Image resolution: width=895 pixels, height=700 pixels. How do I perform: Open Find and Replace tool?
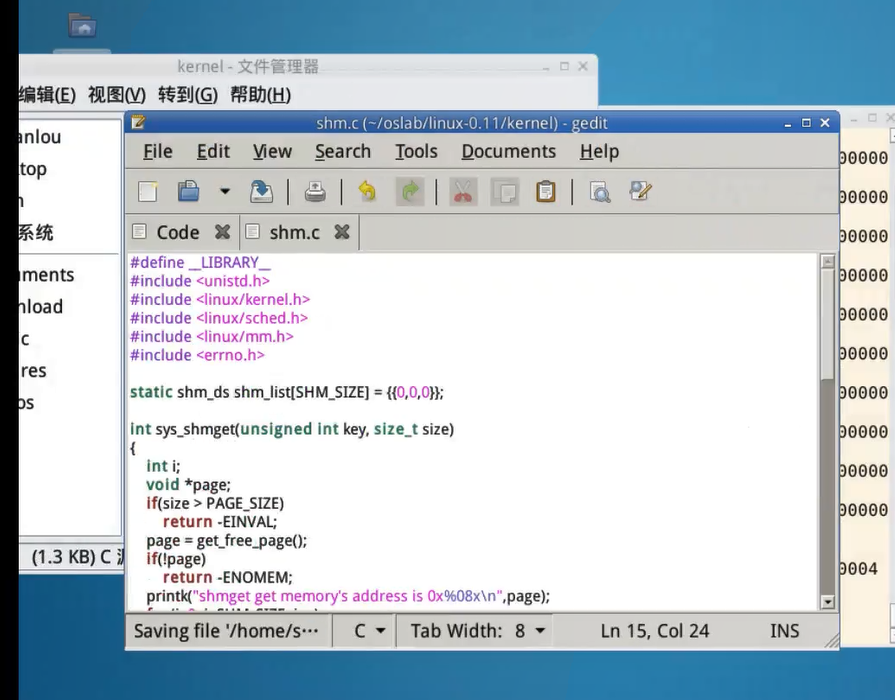641,191
